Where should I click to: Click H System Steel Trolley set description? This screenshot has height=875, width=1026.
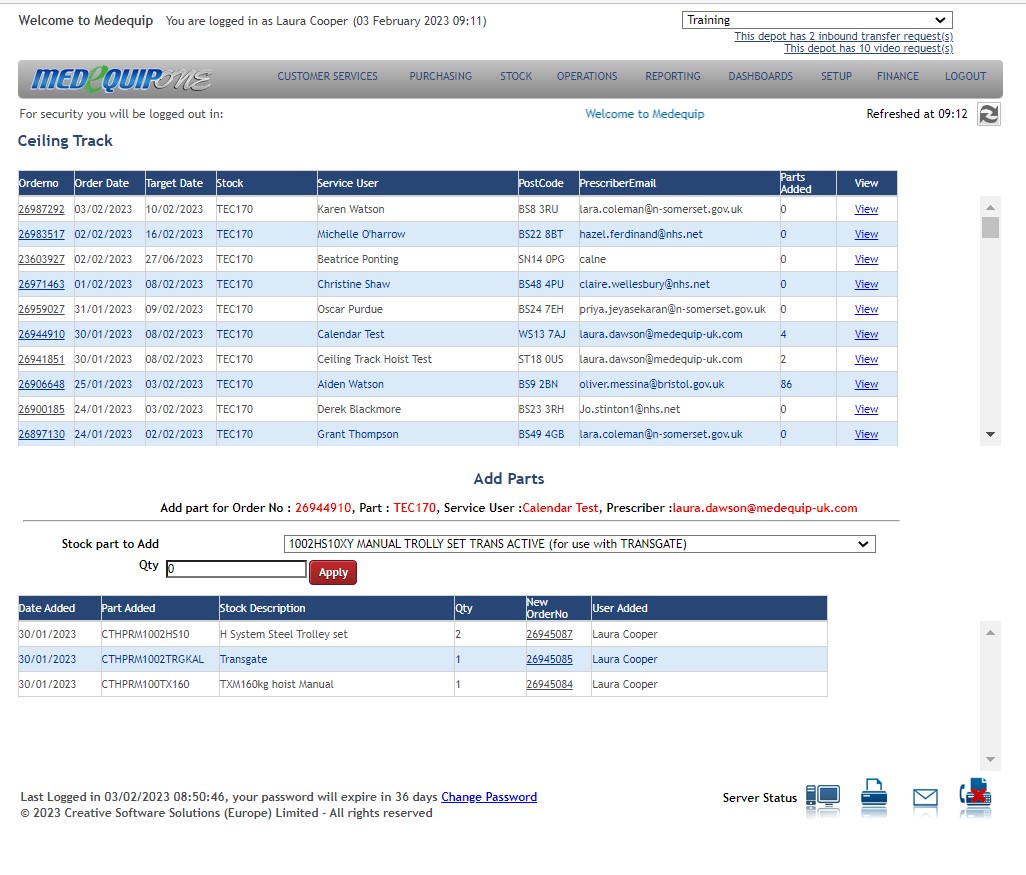point(284,634)
